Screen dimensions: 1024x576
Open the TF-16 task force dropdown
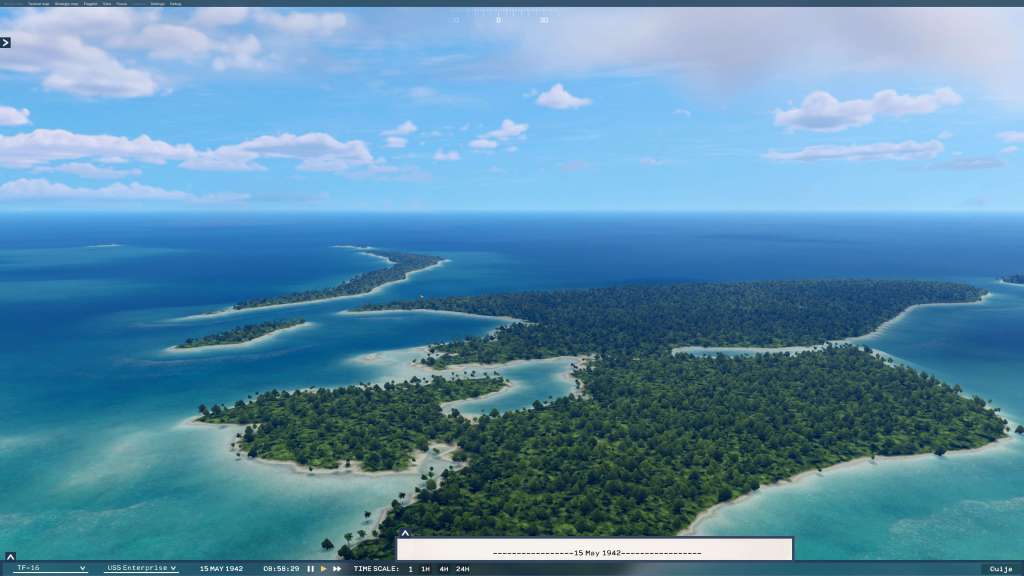point(51,568)
